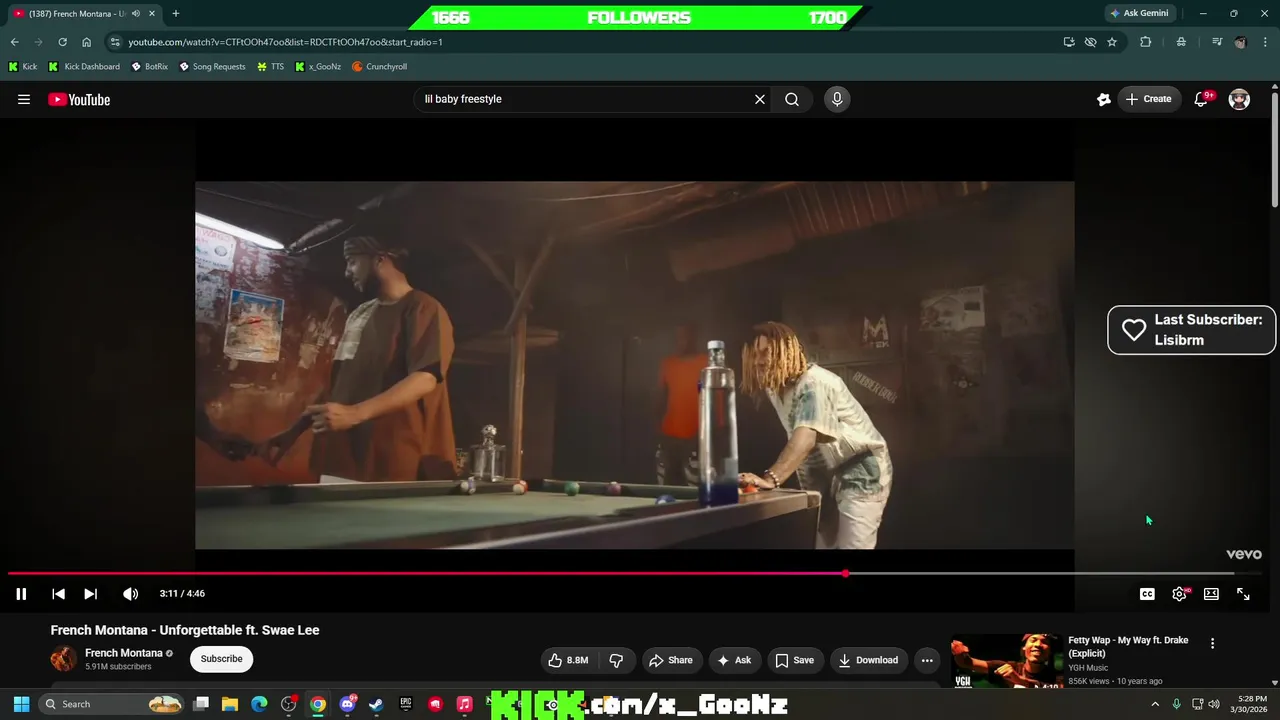This screenshot has height=720, width=1280.
Task: Open Chrome extensions puzzle icon
Action: (x=1146, y=42)
